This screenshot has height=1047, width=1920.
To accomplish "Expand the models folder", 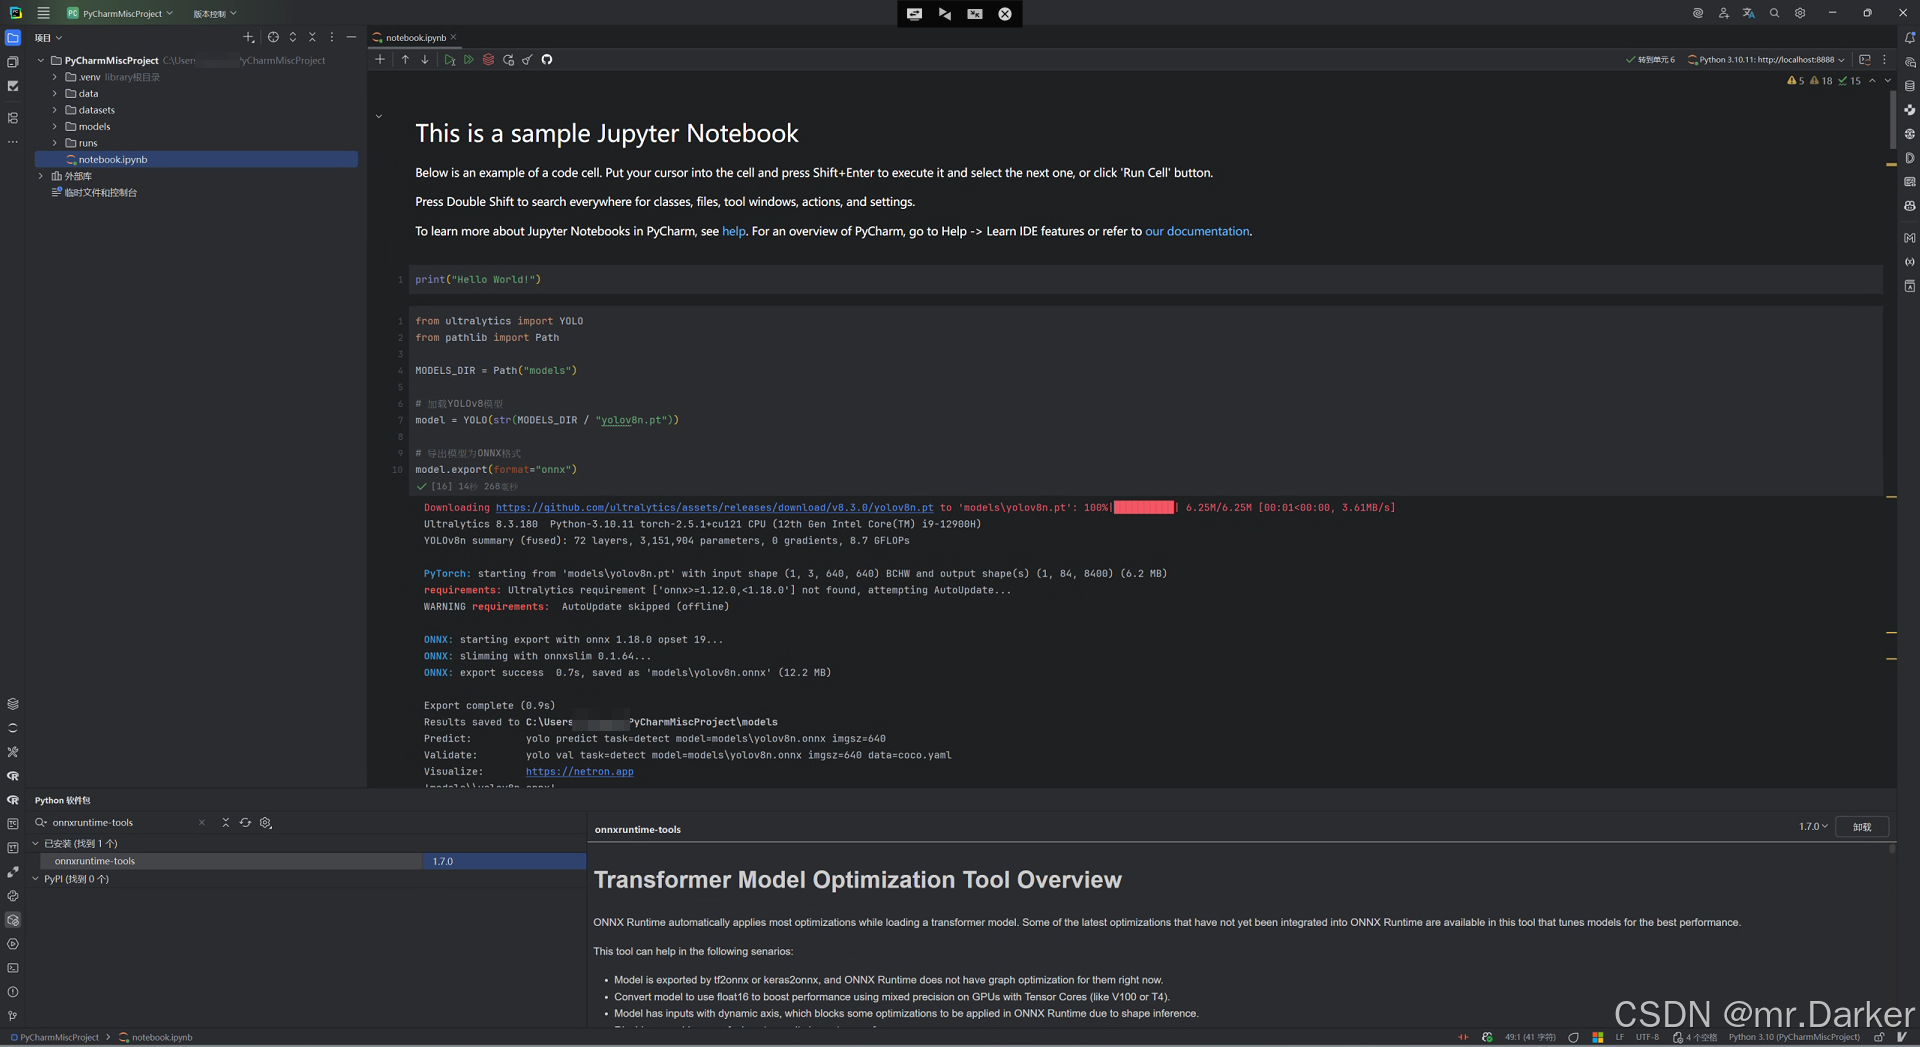I will click(55, 127).
